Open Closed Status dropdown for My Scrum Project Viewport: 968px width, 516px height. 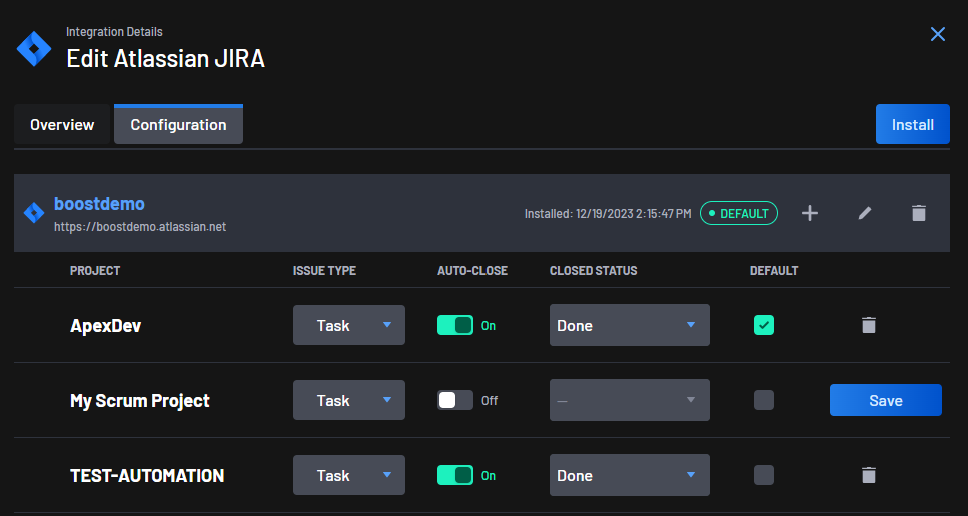(x=630, y=401)
